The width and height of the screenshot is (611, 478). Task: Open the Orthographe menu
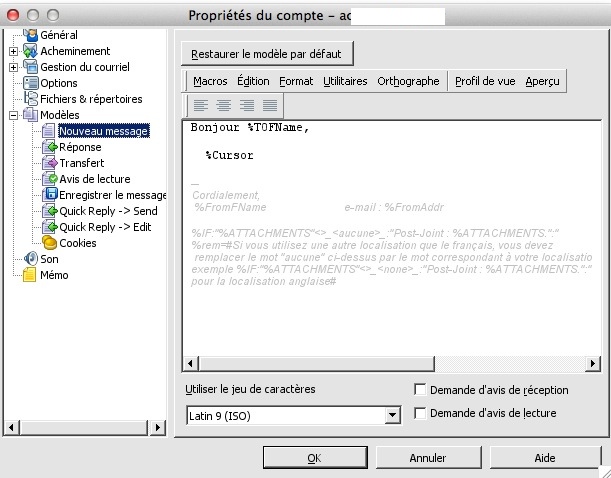click(408, 81)
